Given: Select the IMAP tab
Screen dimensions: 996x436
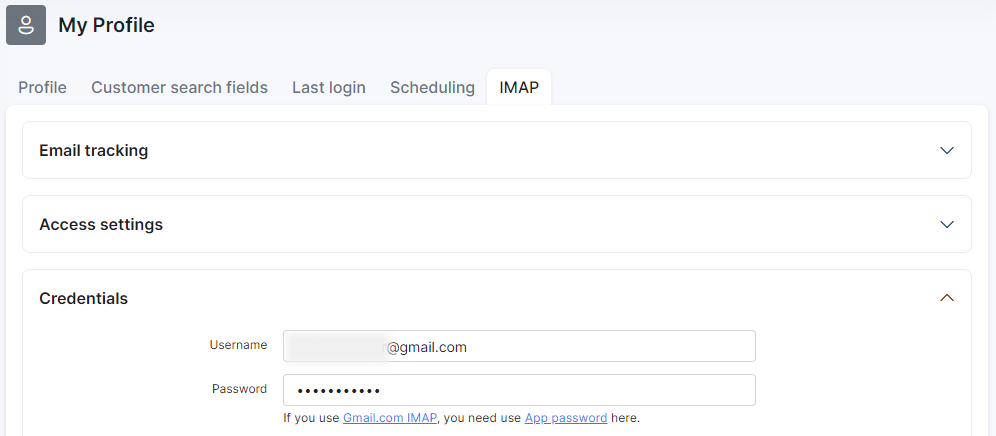Looking at the screenshot, I should point(519,88).
